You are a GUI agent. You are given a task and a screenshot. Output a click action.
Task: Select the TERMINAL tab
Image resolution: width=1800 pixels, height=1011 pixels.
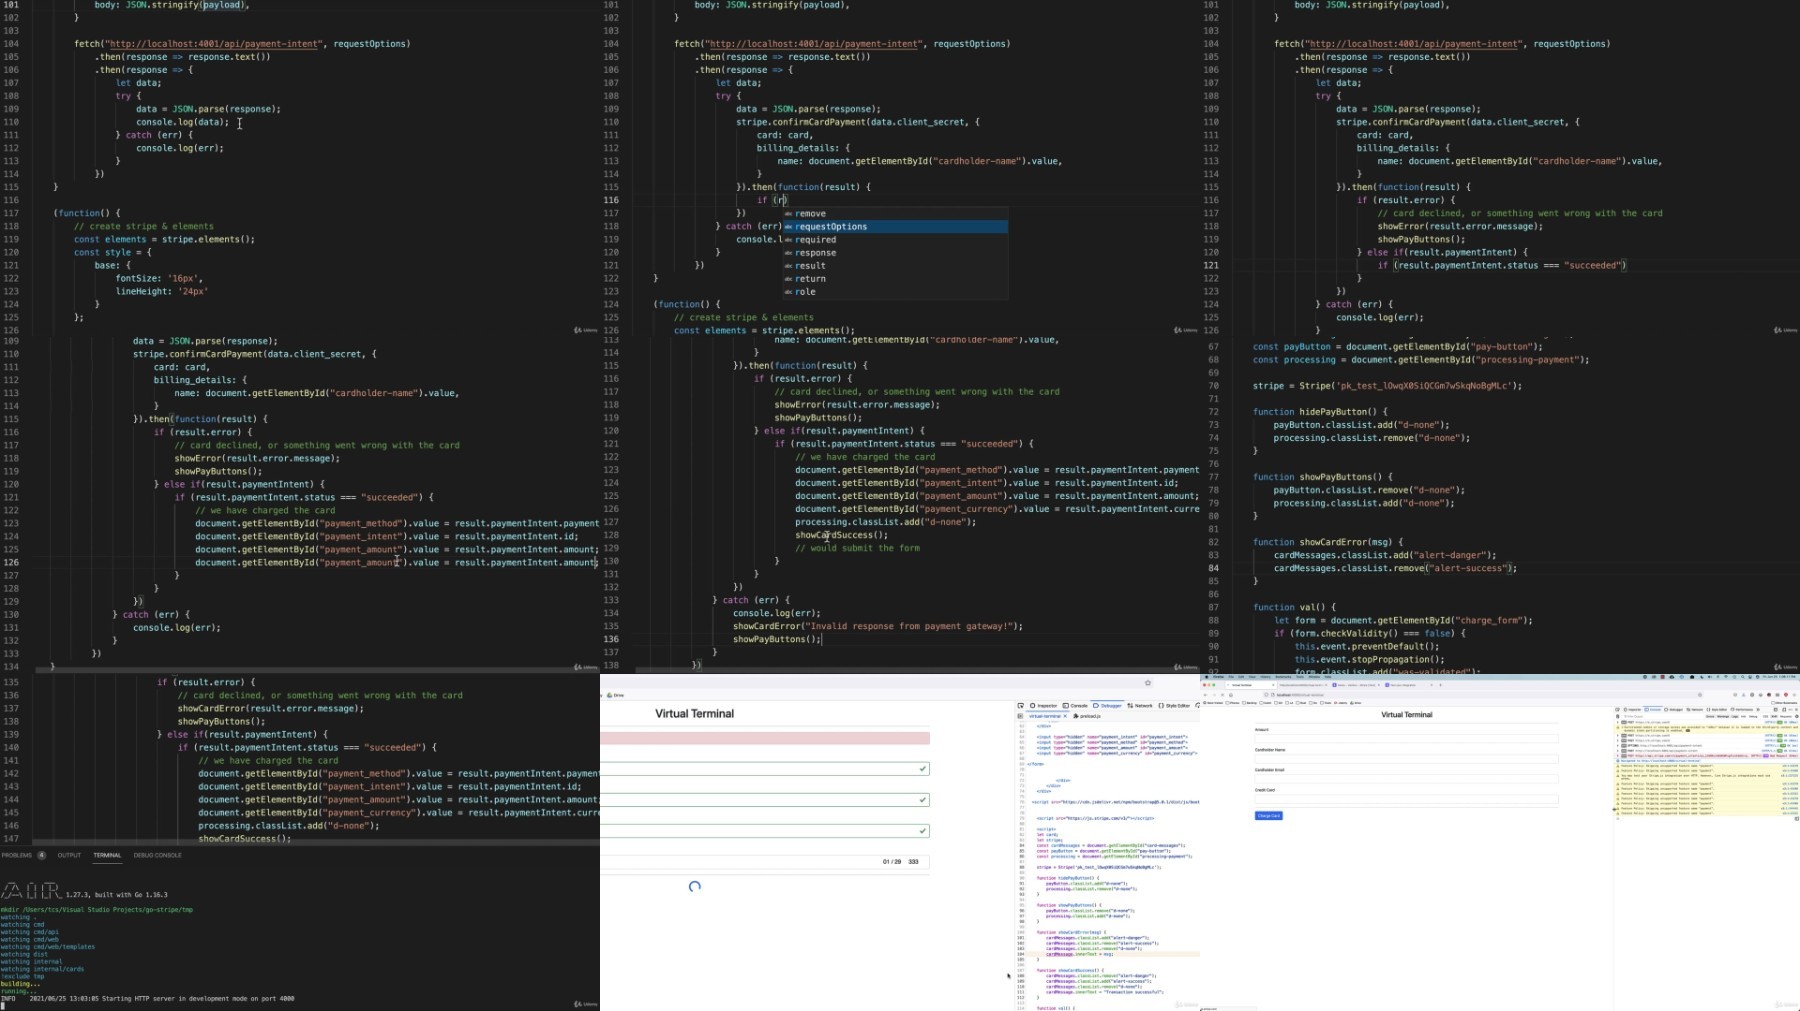coord(107,855)
